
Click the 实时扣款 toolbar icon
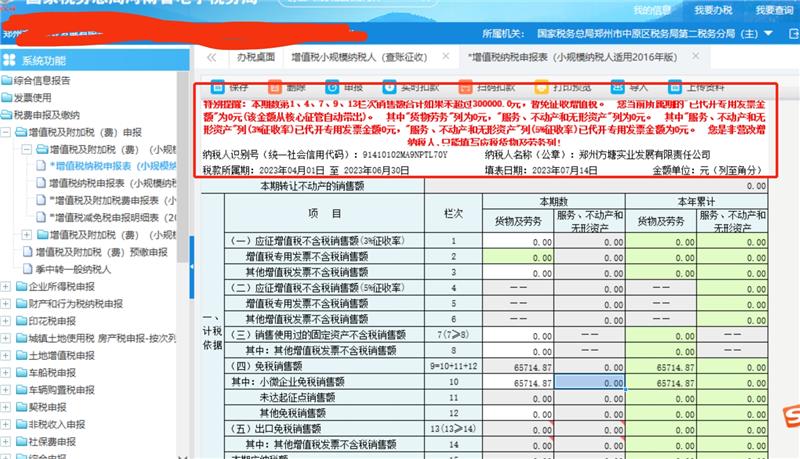389,88
